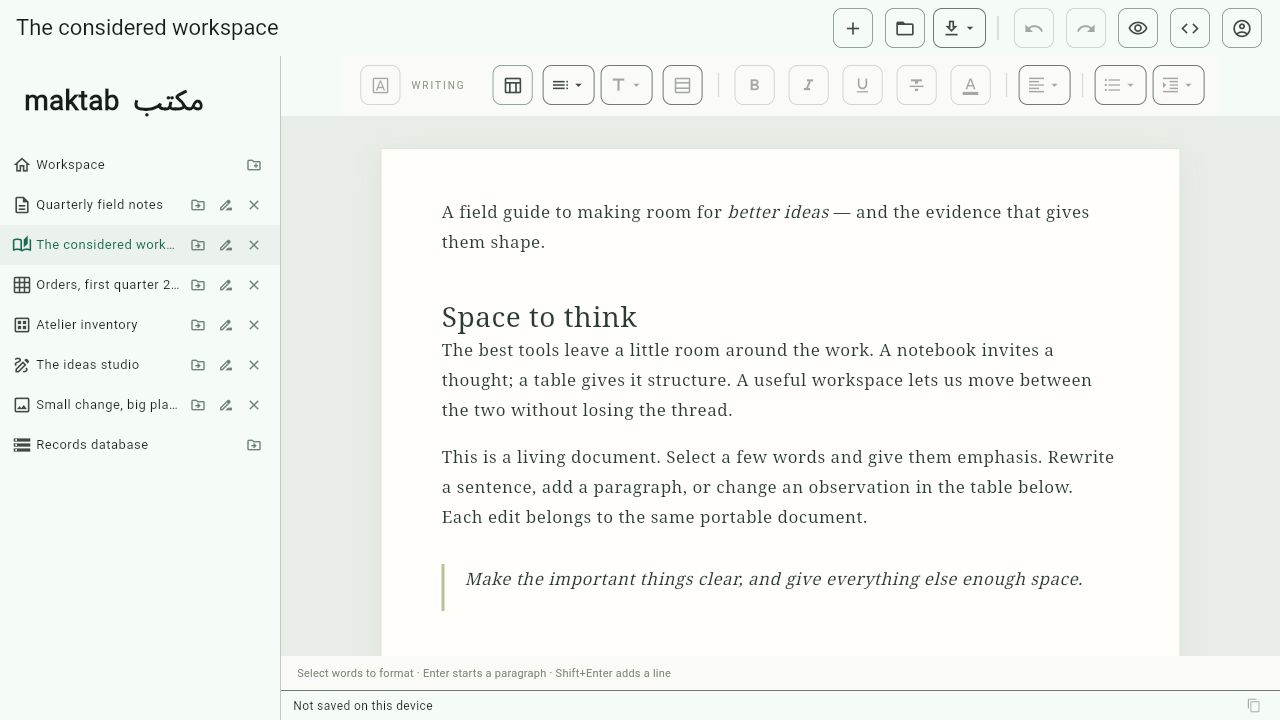Click the text frame icon beside WRITING

pos(380,85)
